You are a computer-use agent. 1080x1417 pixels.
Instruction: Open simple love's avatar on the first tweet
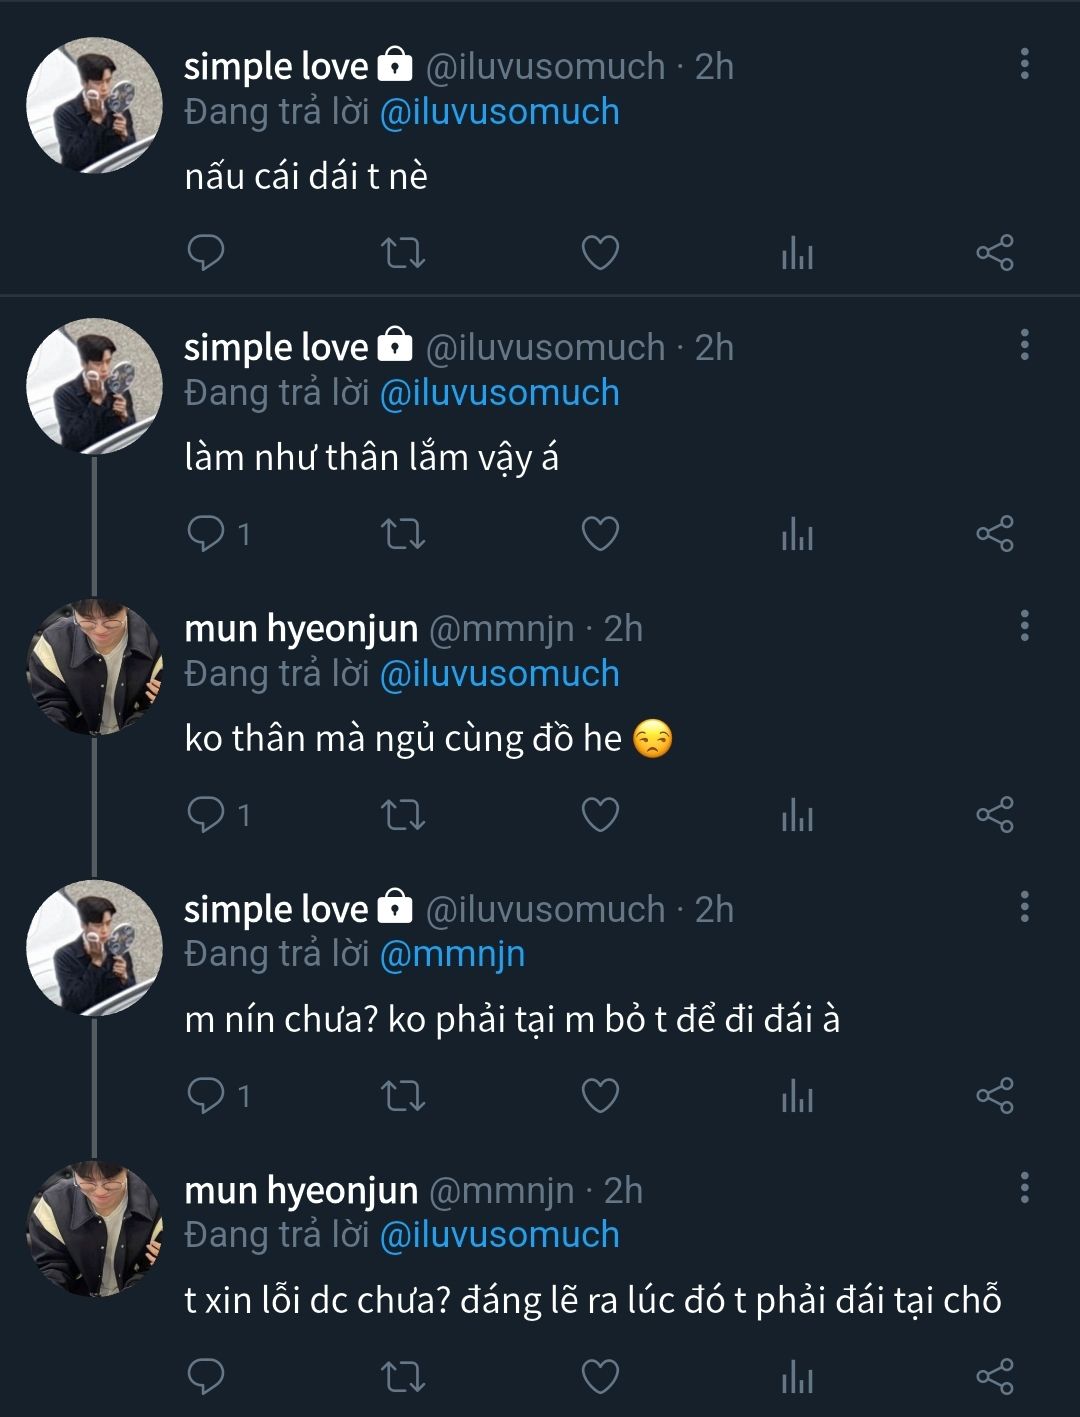(x=94, y=106)
